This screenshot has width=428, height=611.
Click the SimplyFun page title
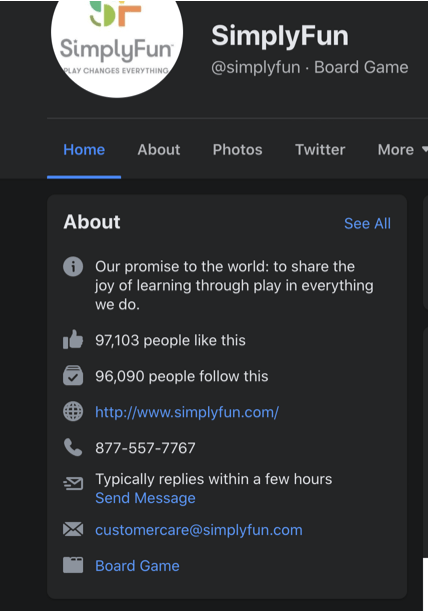point(280,36)
